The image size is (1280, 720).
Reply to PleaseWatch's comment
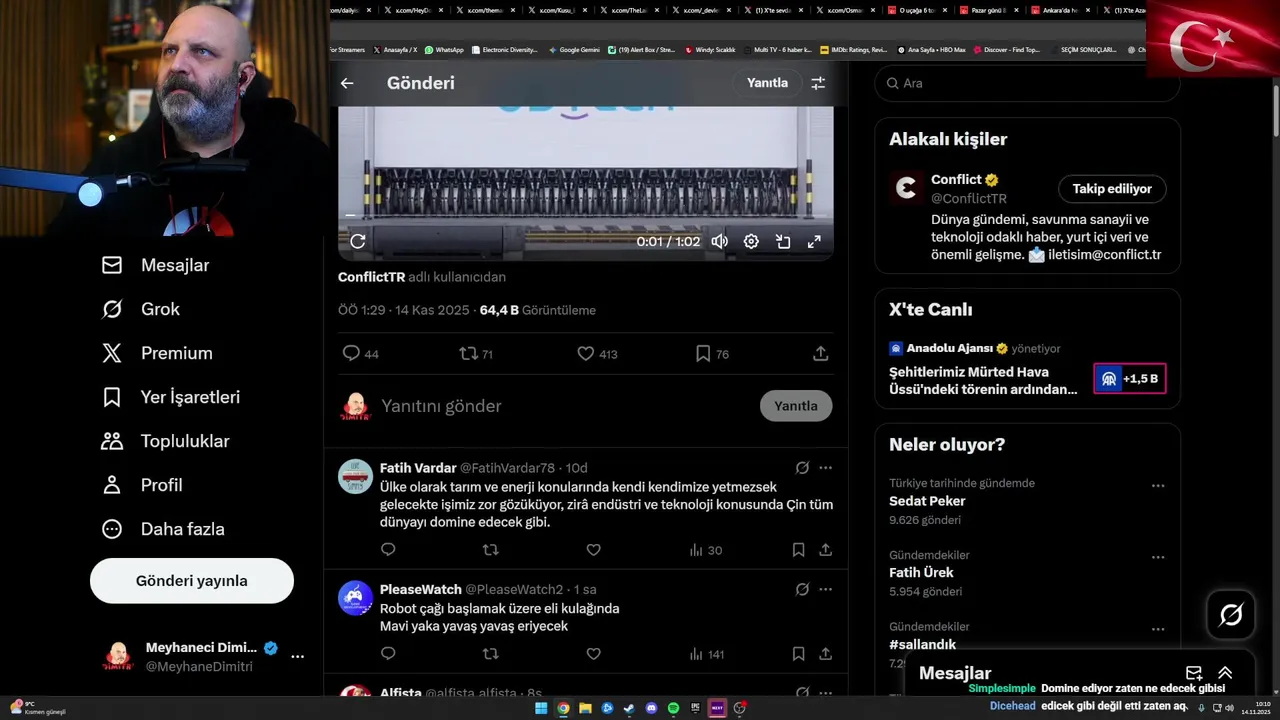tap(388, 654)
